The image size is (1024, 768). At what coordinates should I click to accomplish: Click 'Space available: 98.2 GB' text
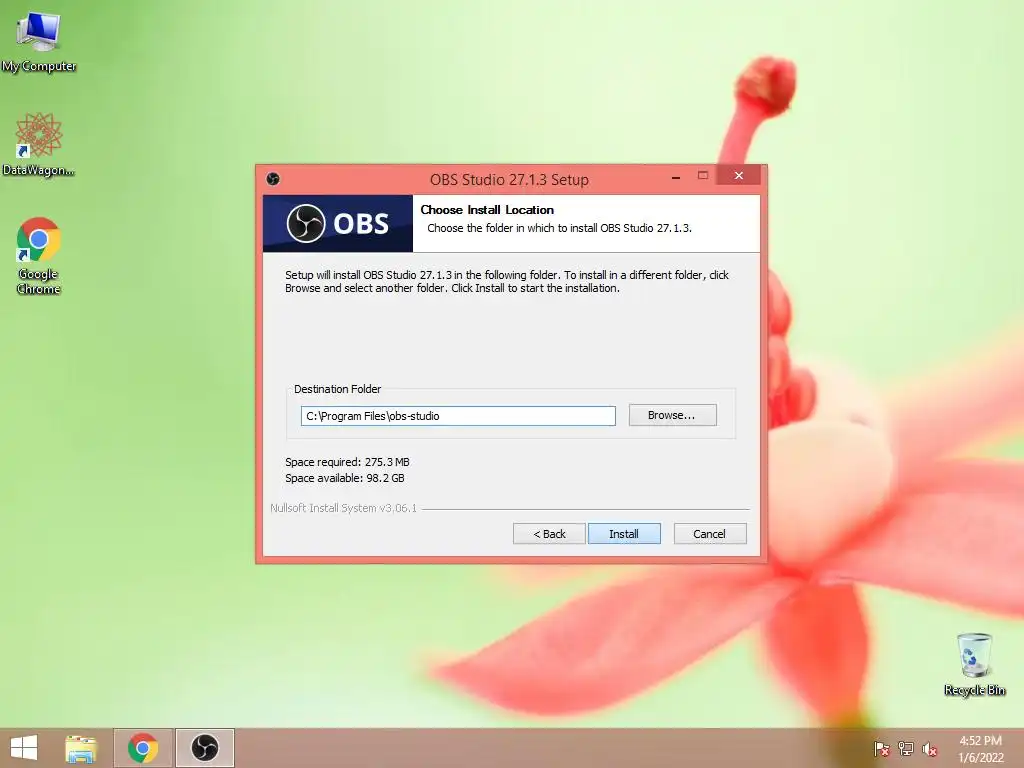pos(345,478)
